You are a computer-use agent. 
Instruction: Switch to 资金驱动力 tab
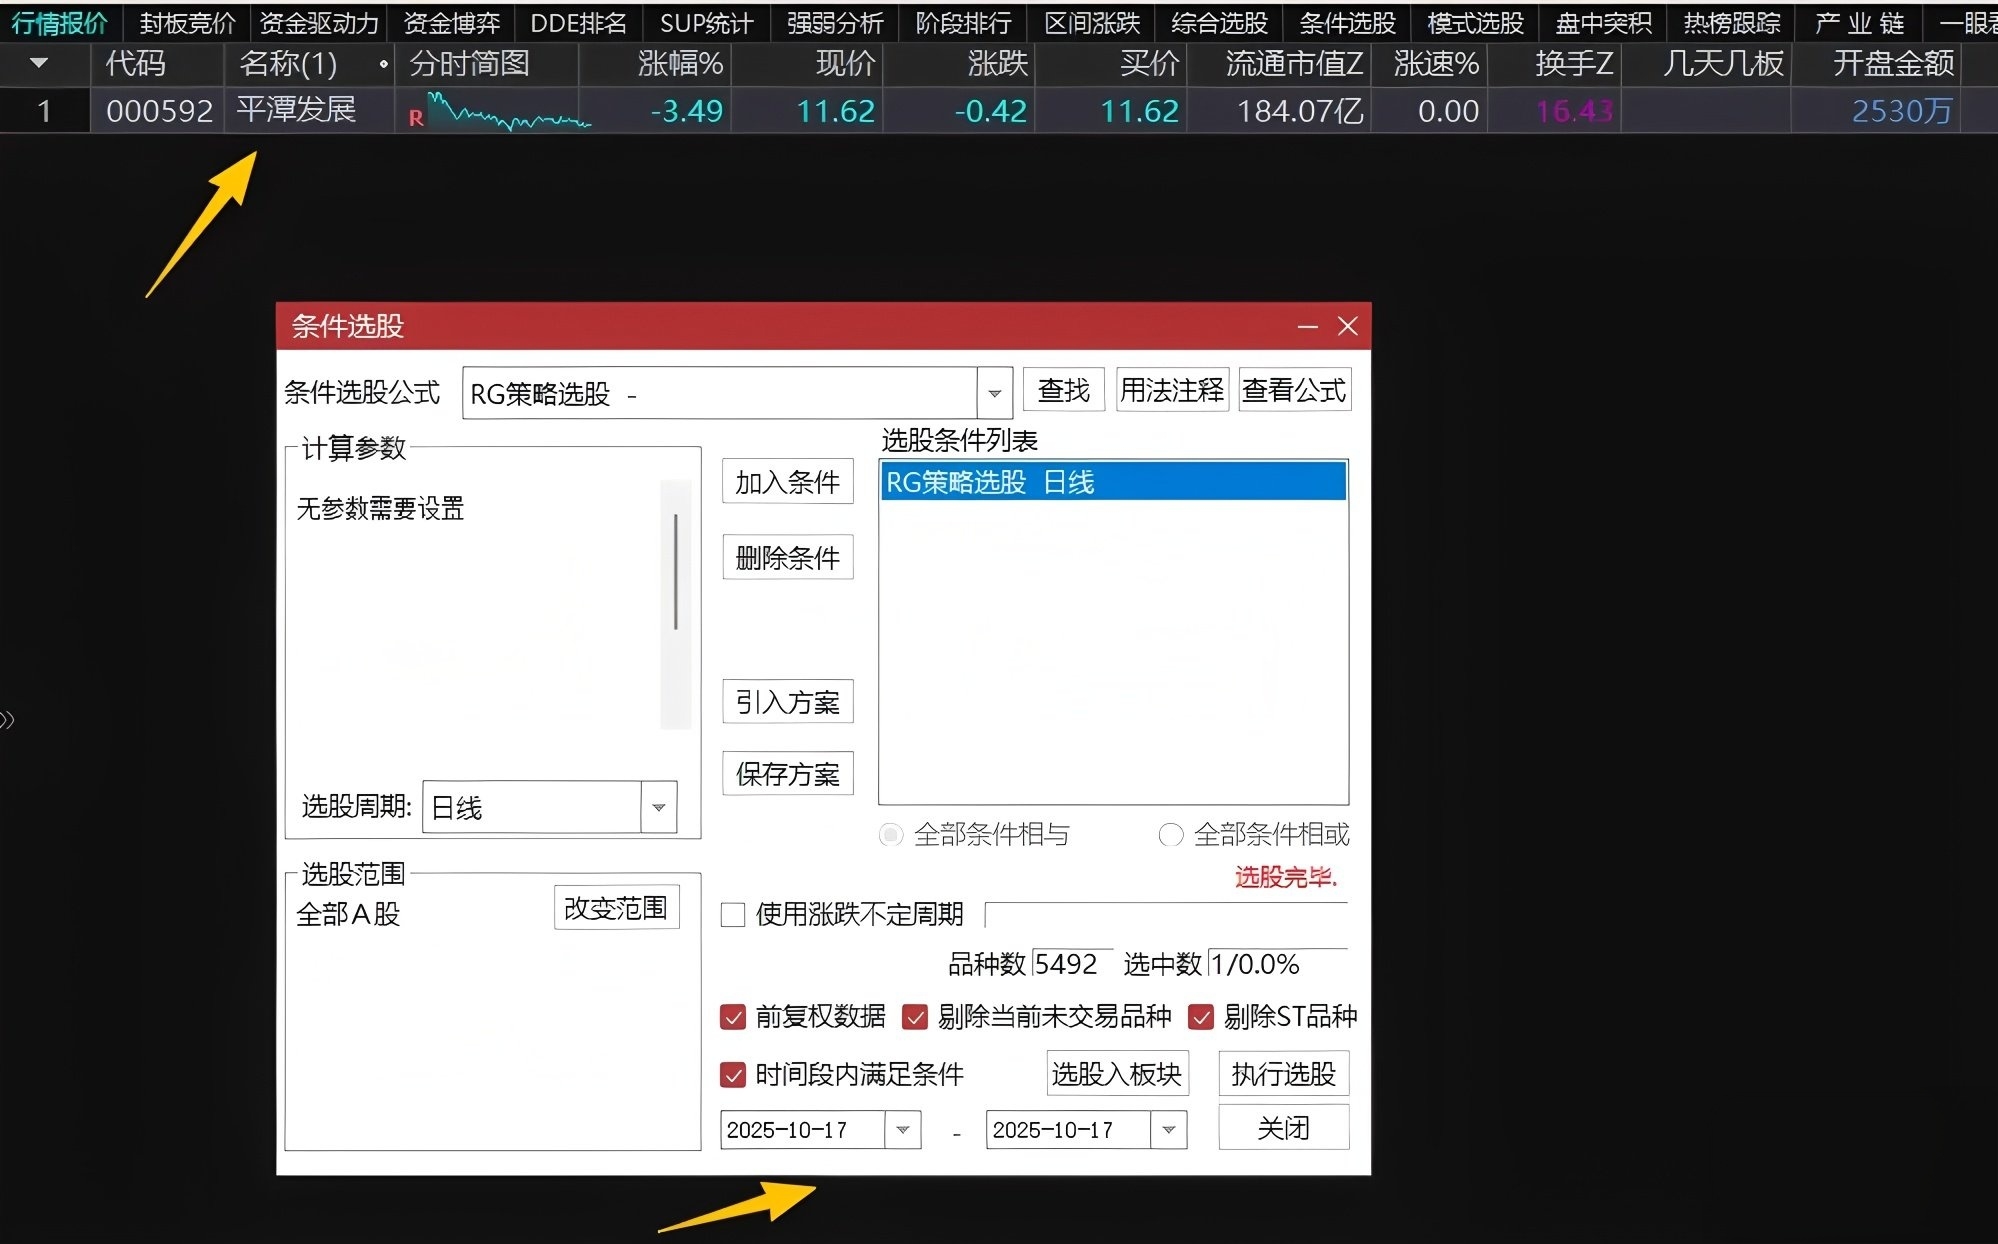pyautogui.click(x=319, y=22)
